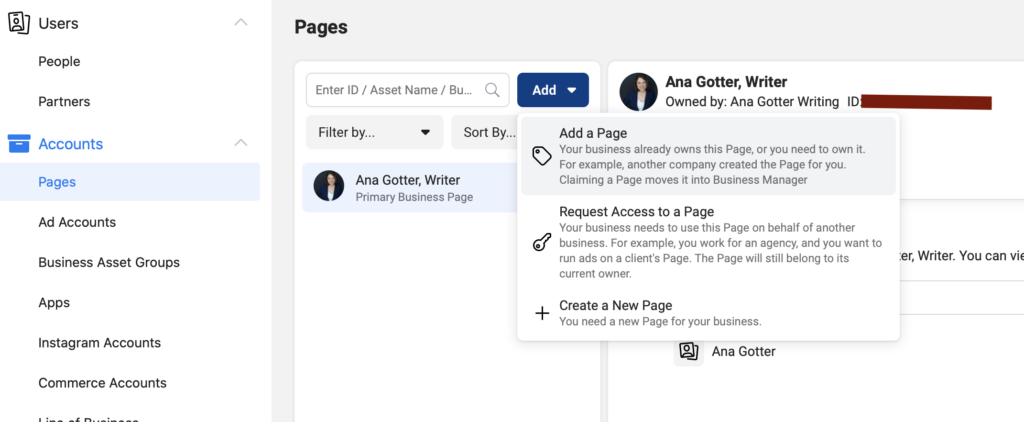Collapse the Accounts section chevron
Screen dimensions: 1024x422
[x=240, y=143]
